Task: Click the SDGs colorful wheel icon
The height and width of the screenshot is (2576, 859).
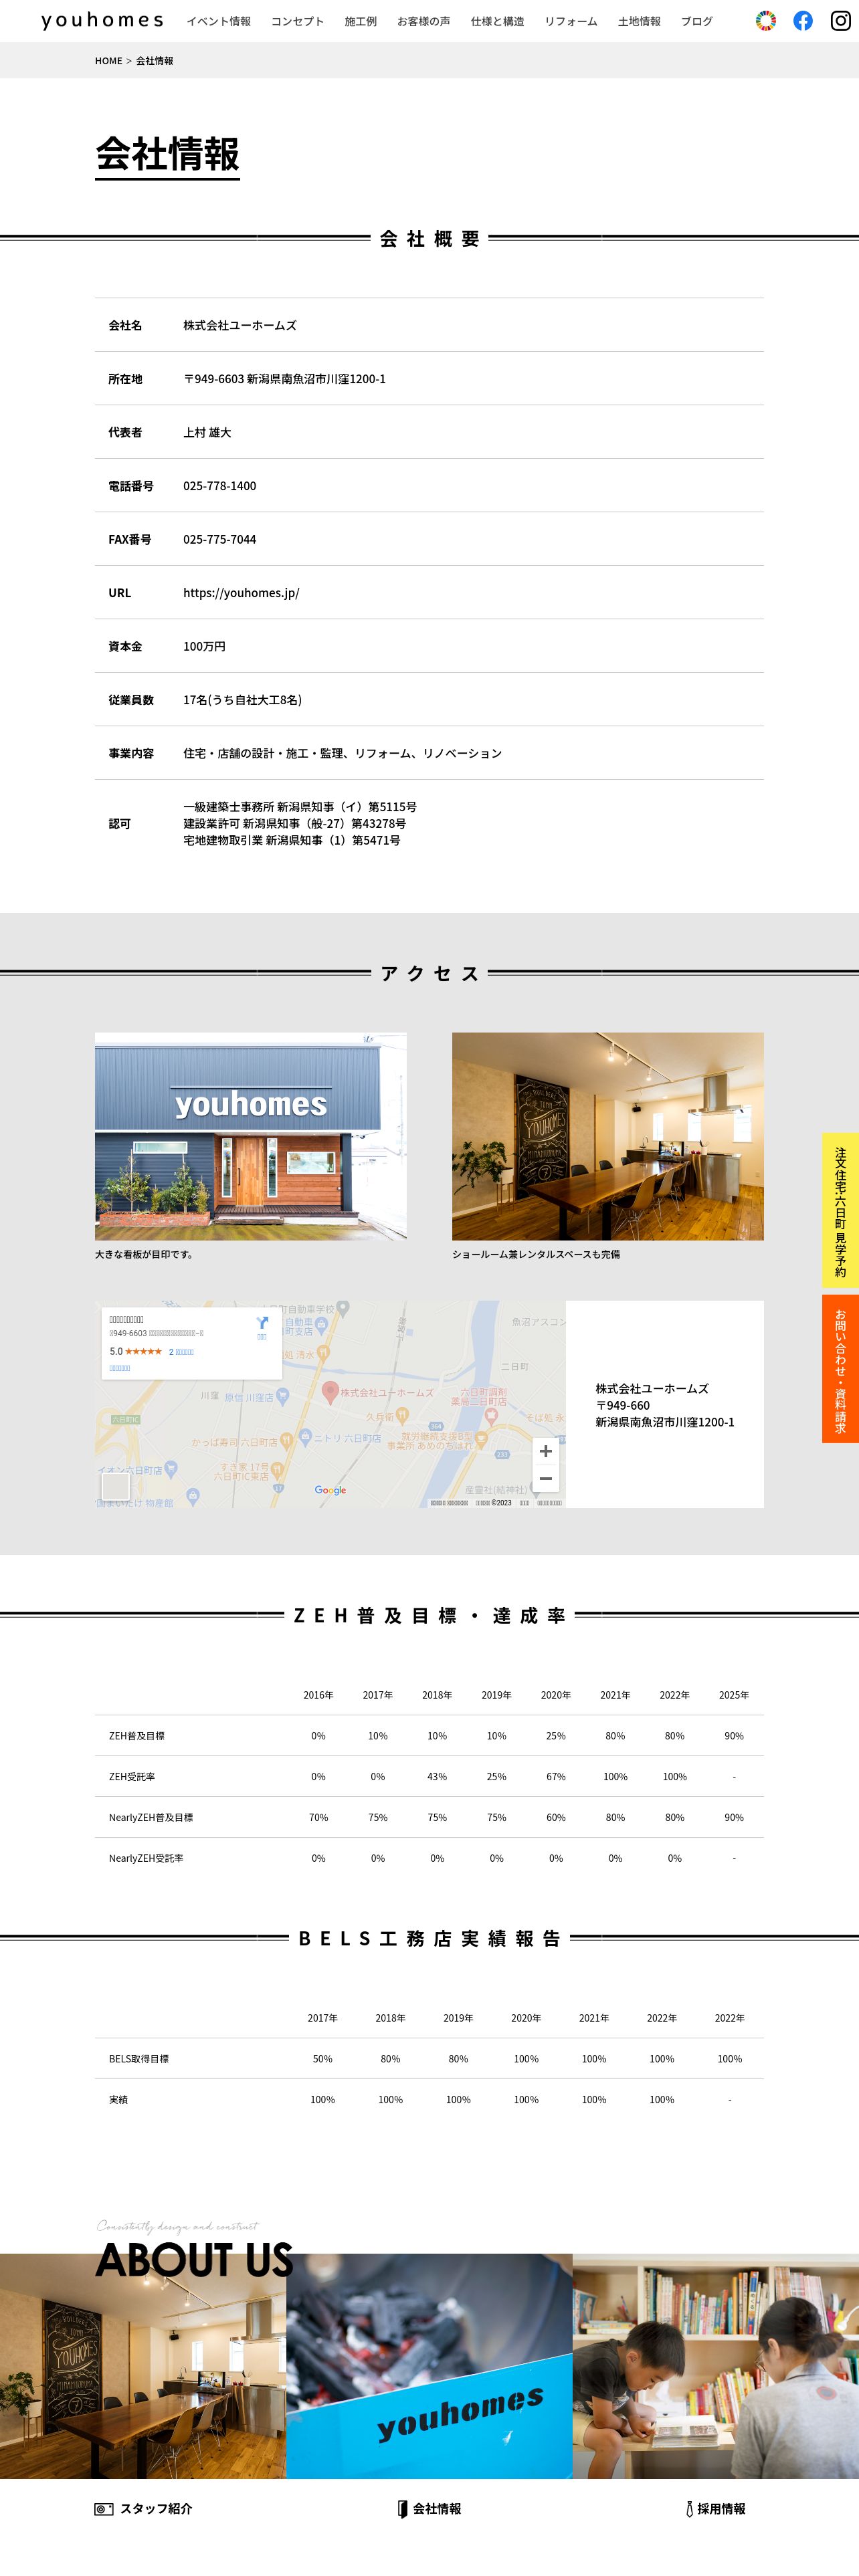Action: coord(765,21)
